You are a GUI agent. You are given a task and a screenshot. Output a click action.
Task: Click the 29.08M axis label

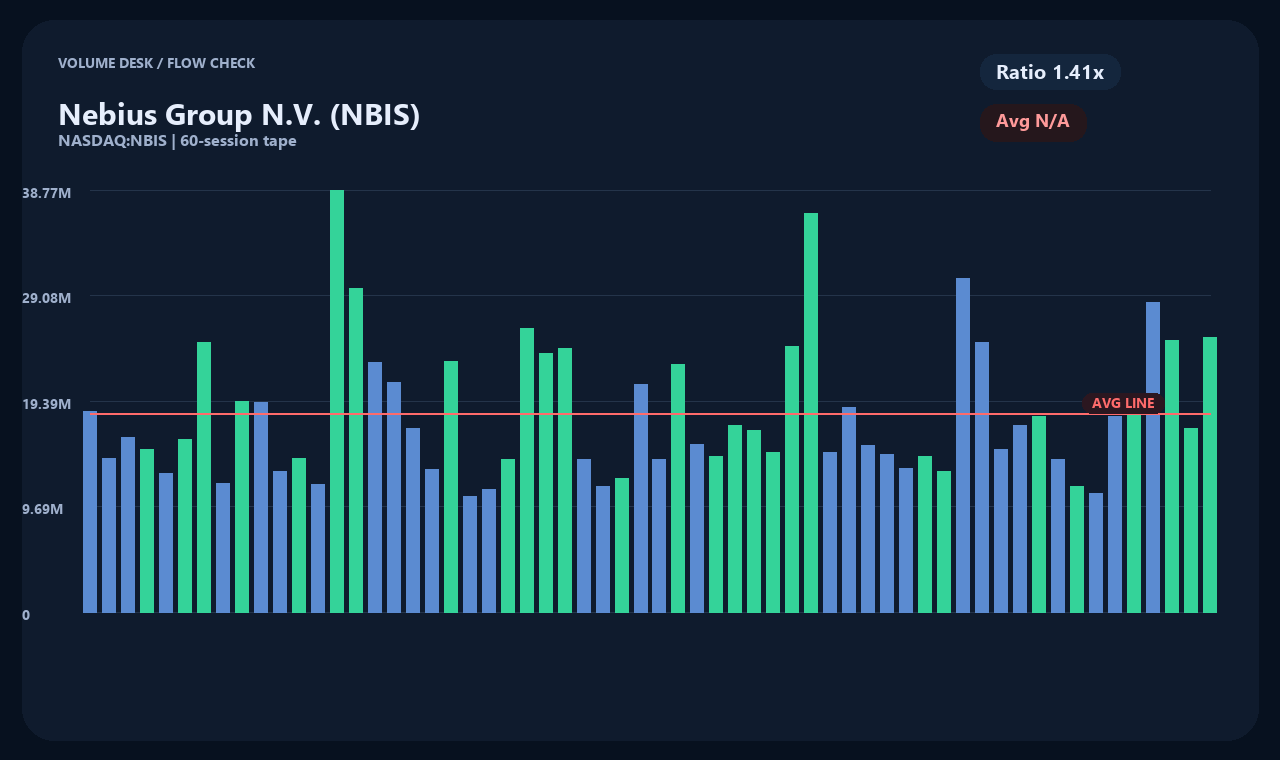pyautogui.click(x=47, y=298)
